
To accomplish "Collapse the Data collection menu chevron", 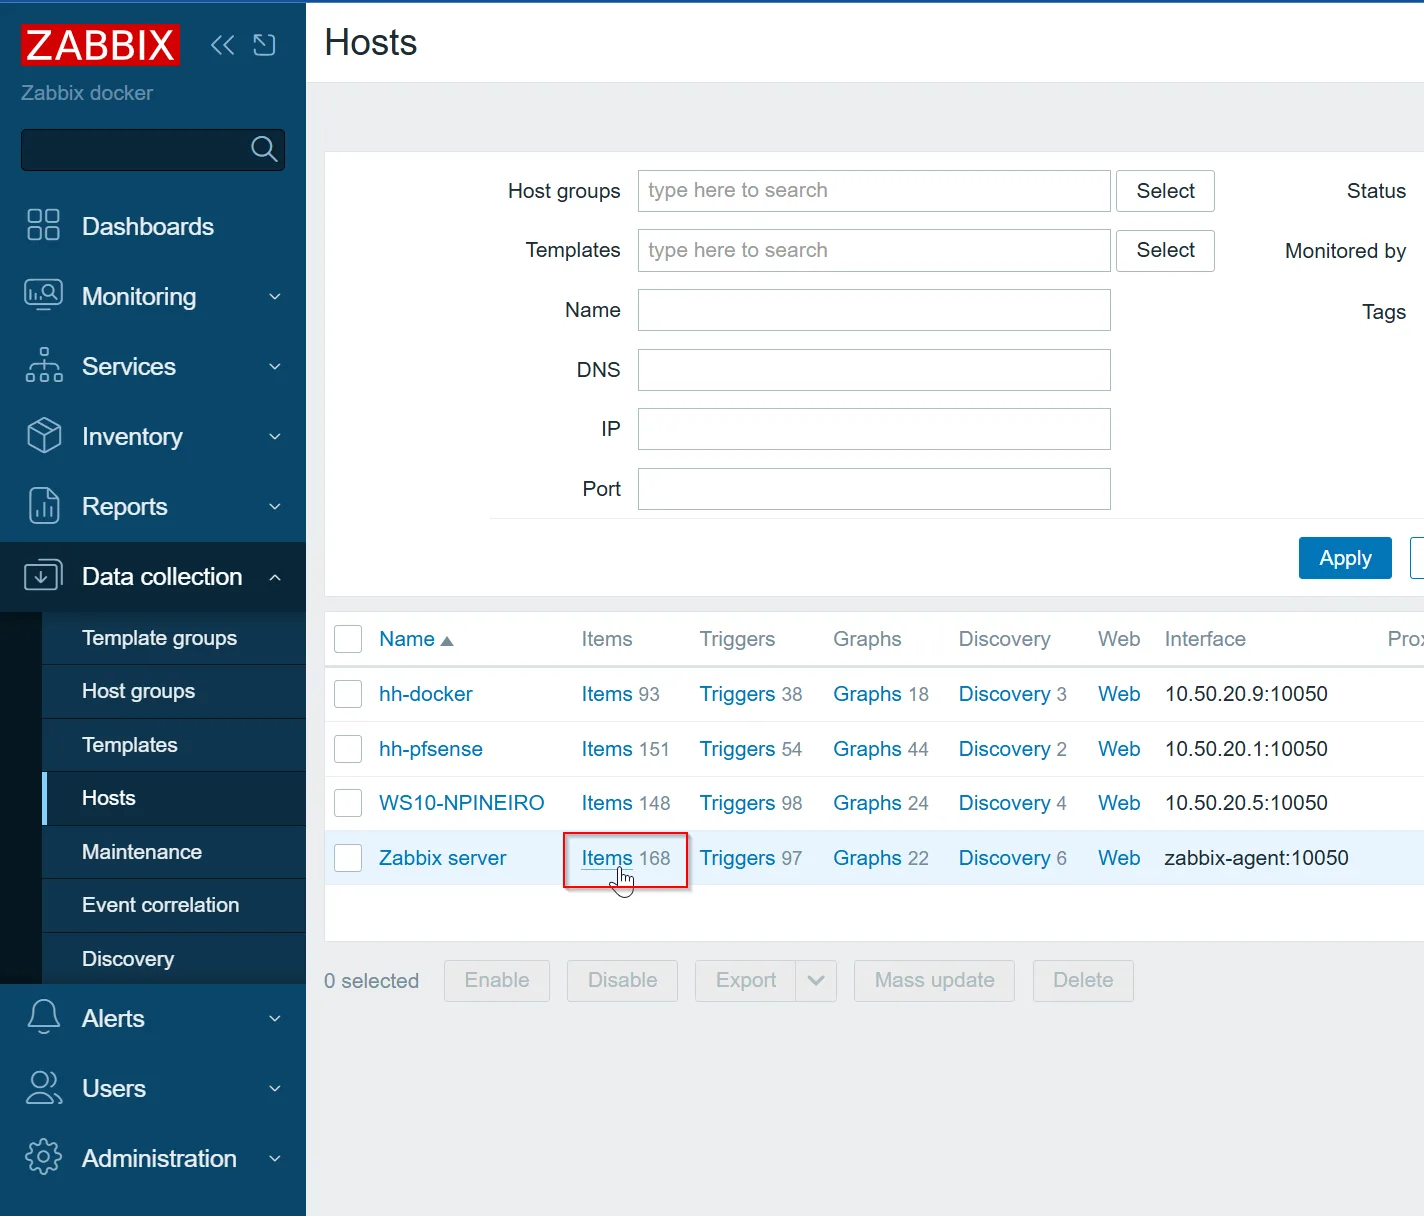I will (x=275, y=577).
